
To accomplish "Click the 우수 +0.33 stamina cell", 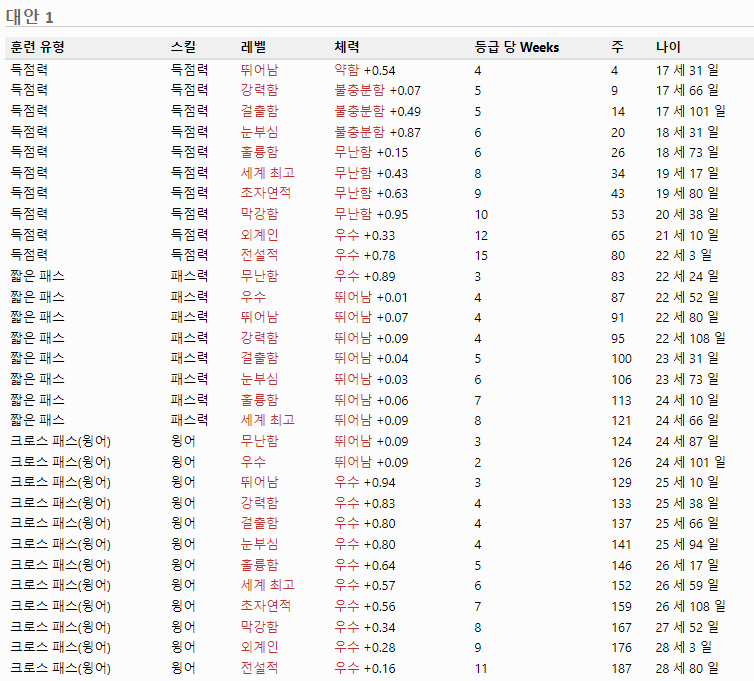I will (x=365, y=235).
